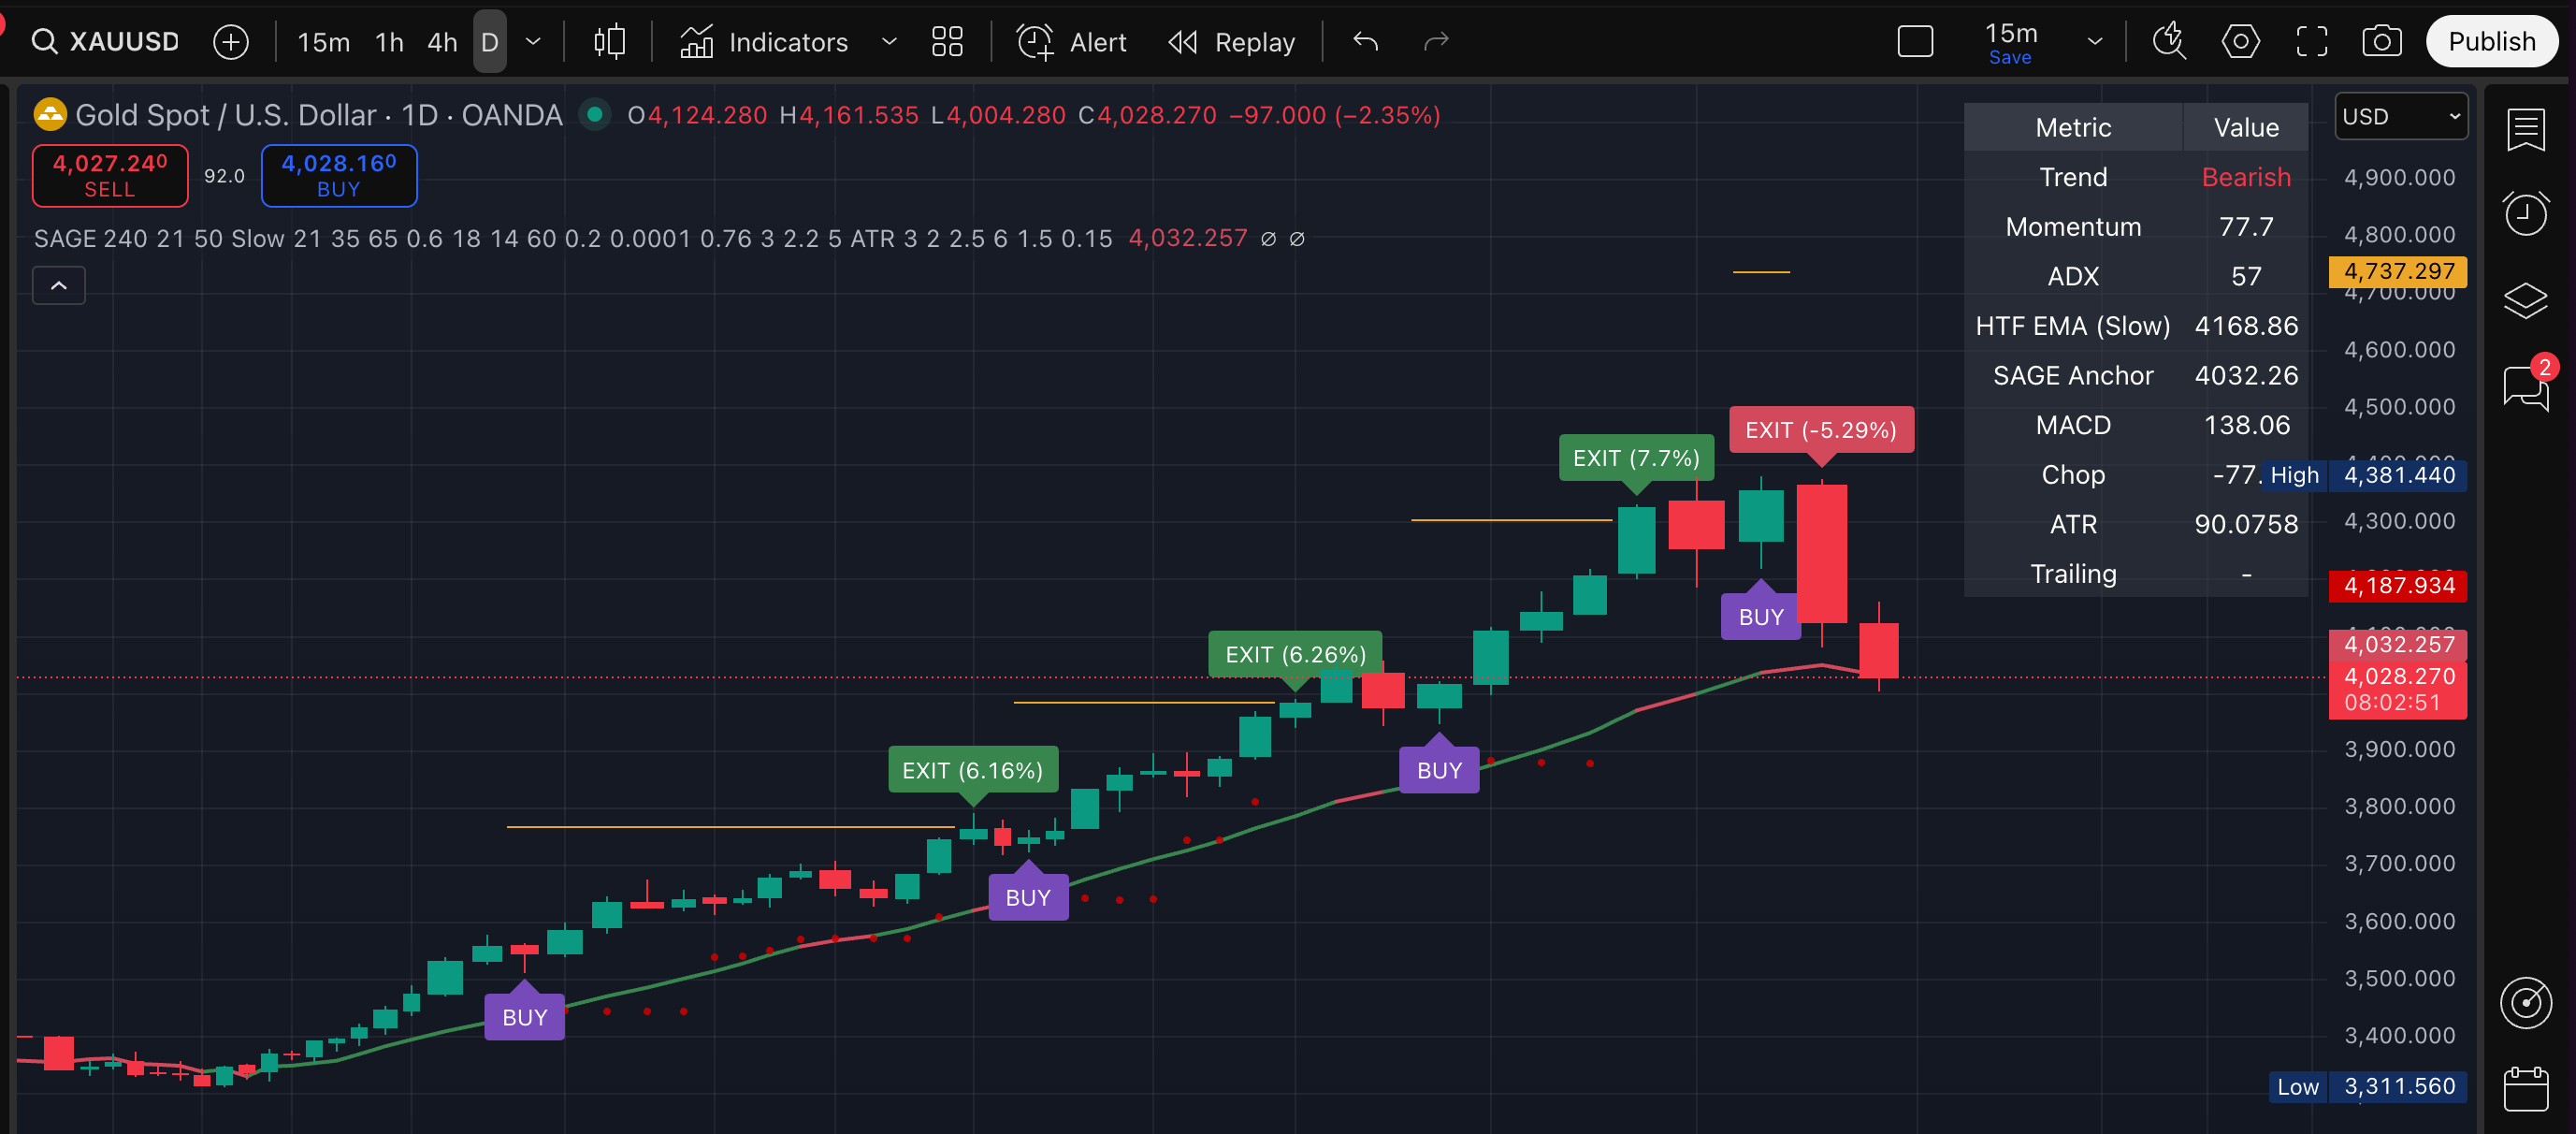Open the watchlist panel icon
2576x1134 pixels.
tap(2526, 130)
